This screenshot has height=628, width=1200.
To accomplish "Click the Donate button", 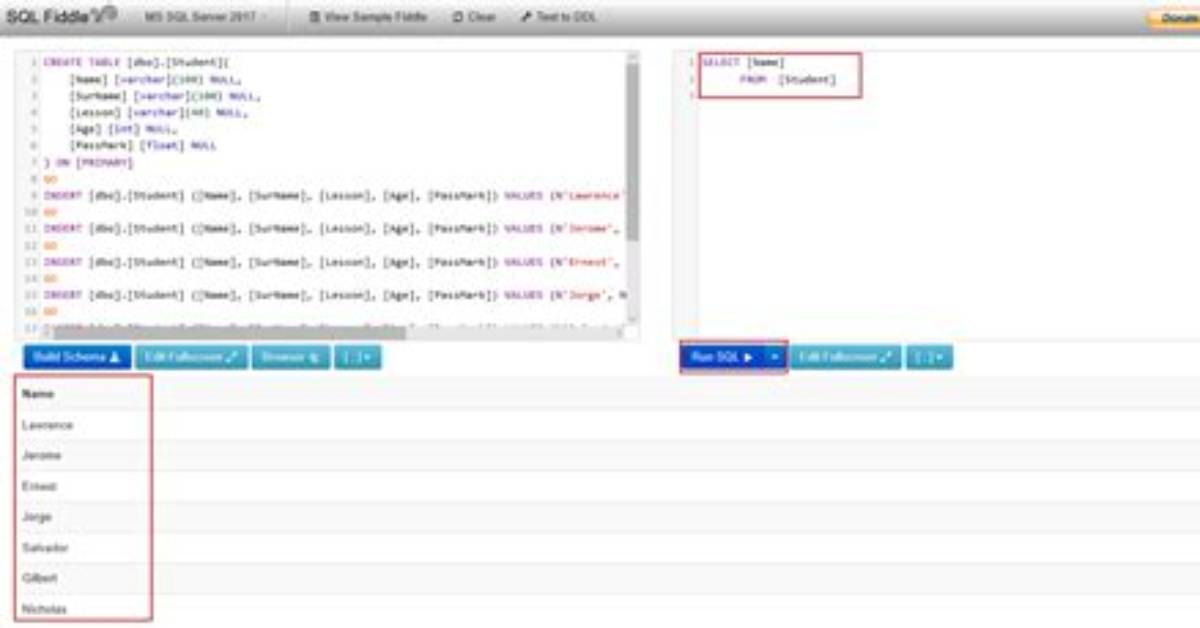I will click(1174, 19).
